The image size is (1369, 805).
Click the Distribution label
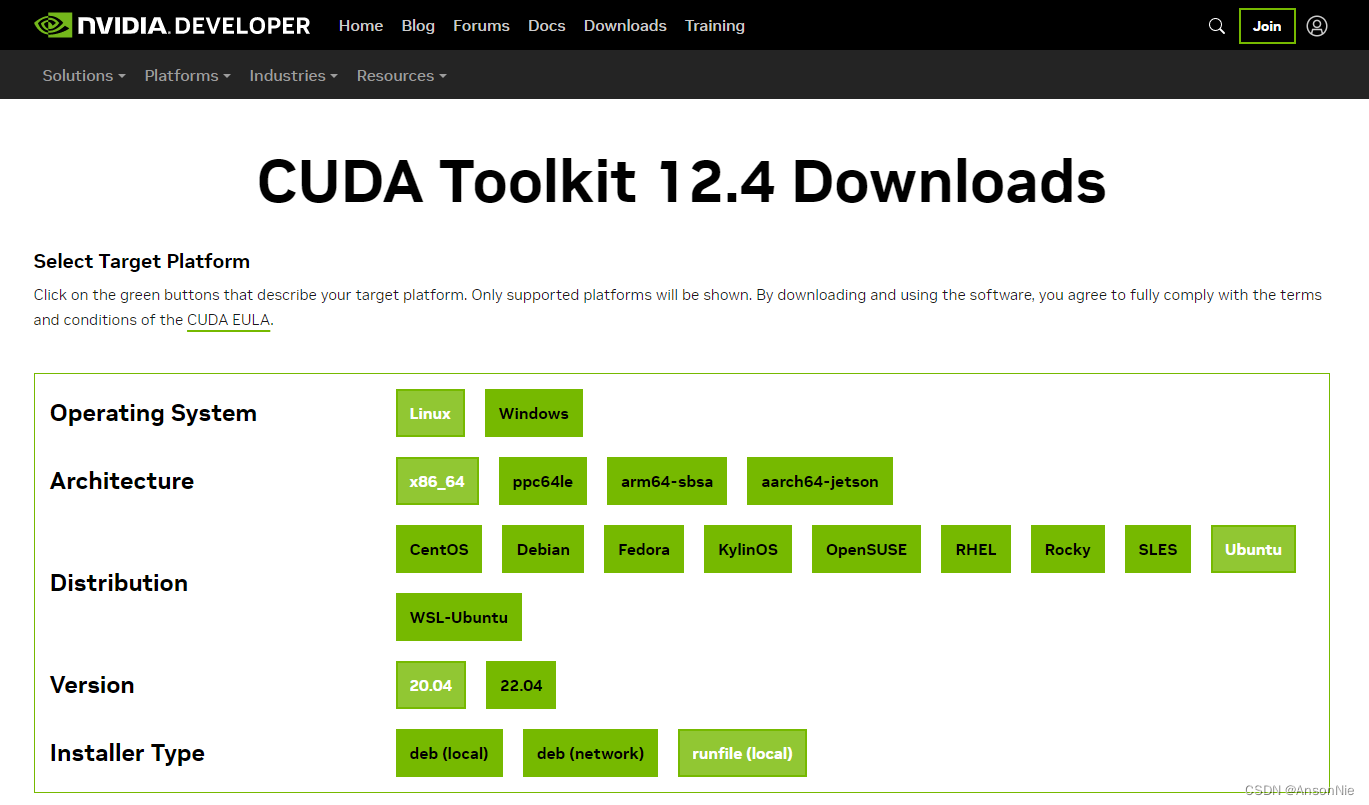click(x=119, y=583)
